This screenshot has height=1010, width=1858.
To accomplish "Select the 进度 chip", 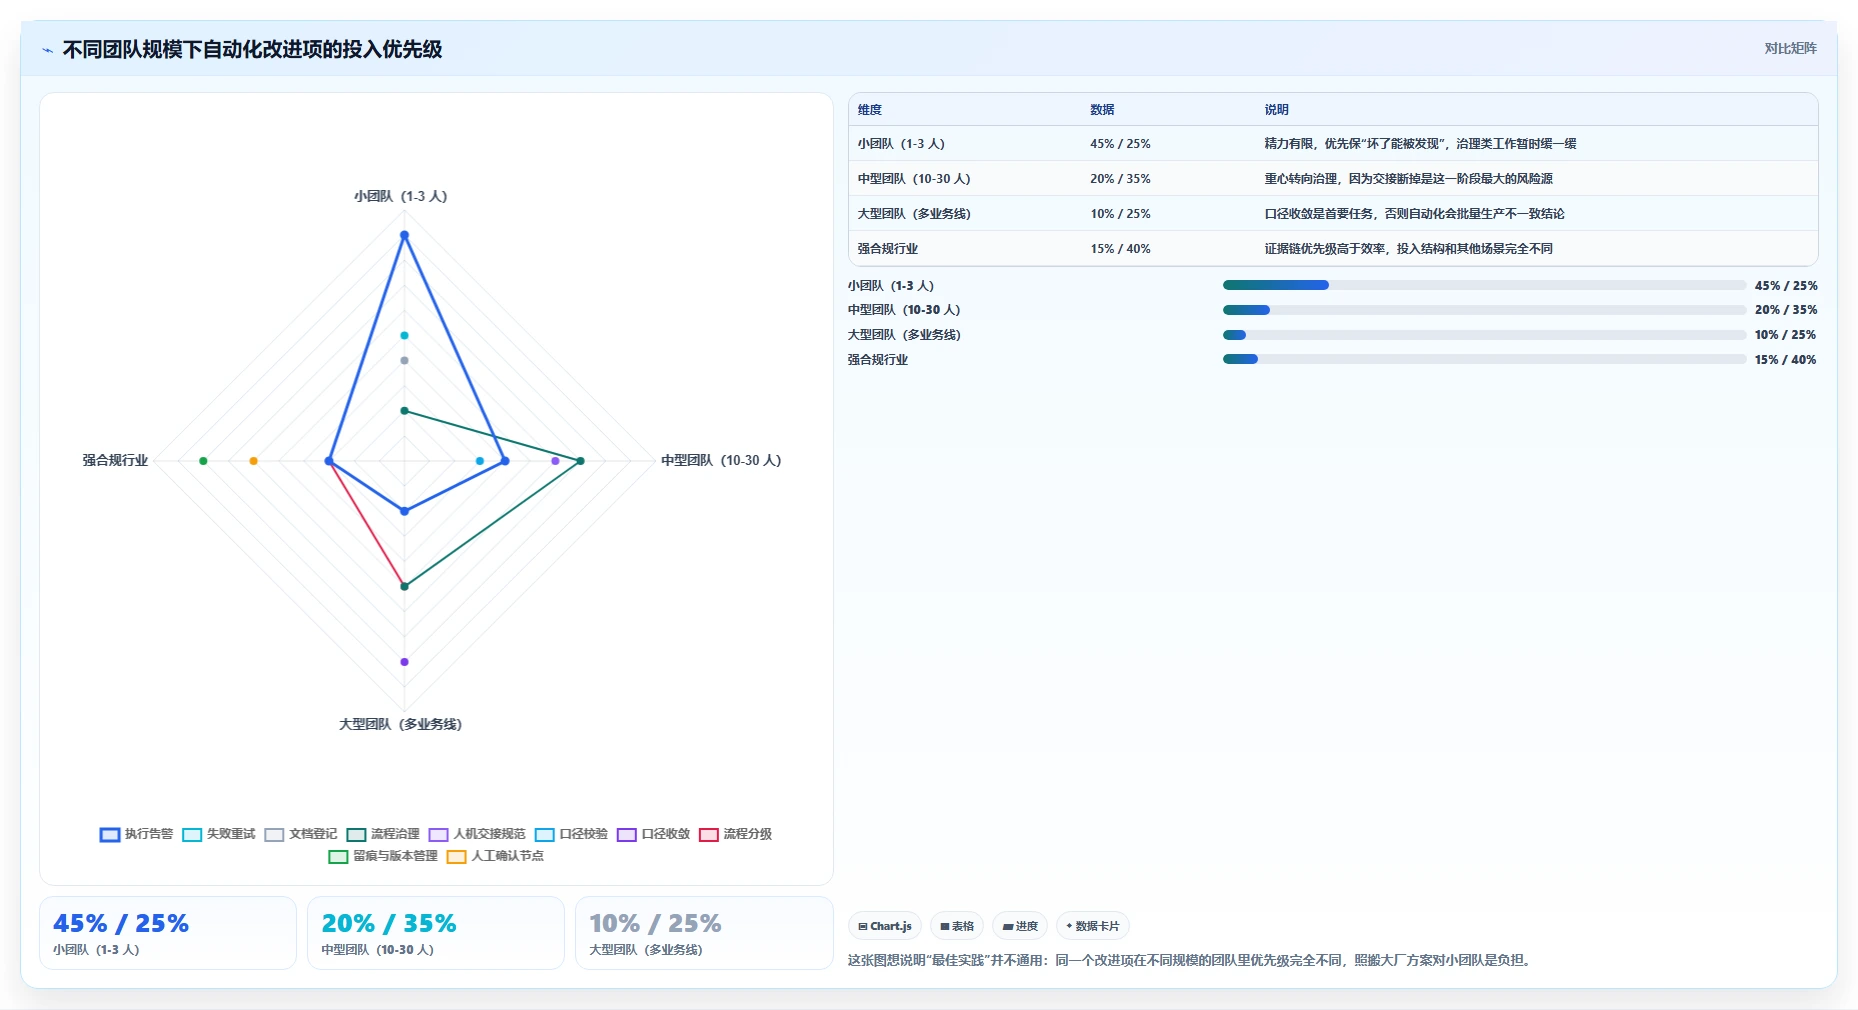I will pyautogui.click(x=1020, y=926).
